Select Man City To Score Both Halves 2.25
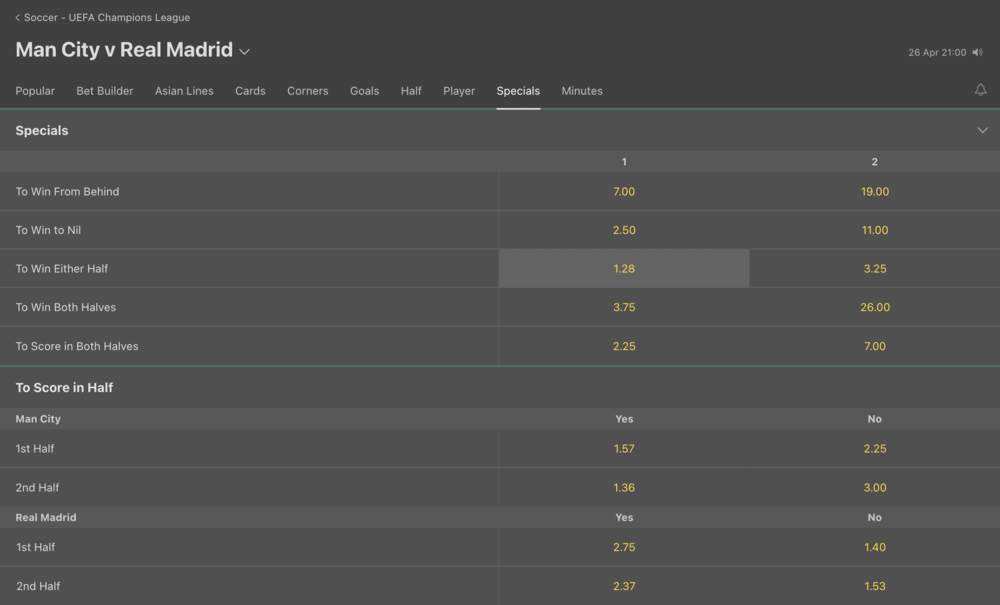 (624, 347)
